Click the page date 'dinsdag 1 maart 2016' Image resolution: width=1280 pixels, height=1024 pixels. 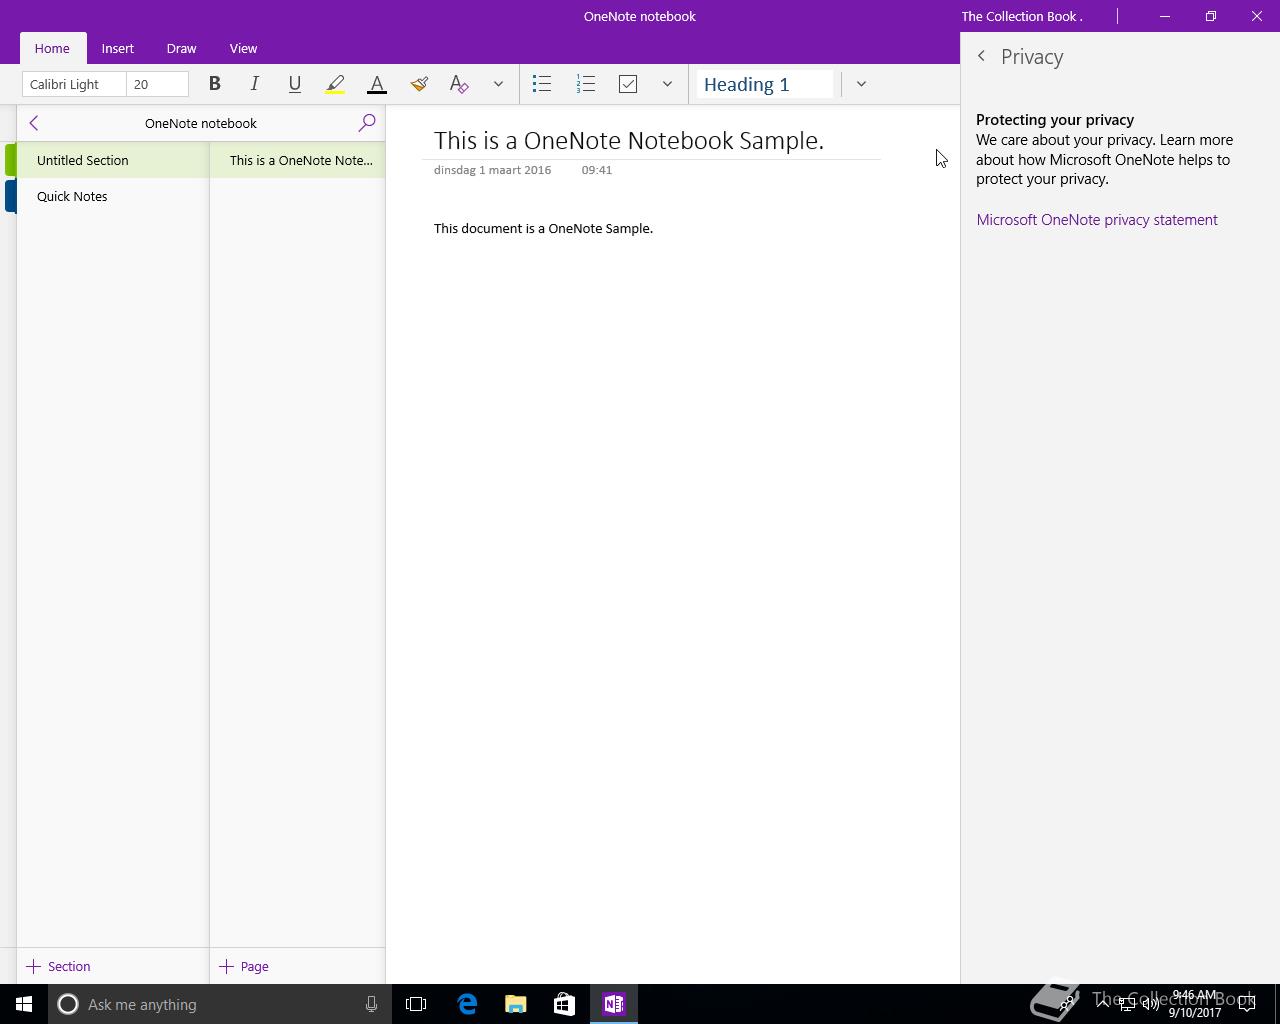pyautogui.click(x=492, y=170)
